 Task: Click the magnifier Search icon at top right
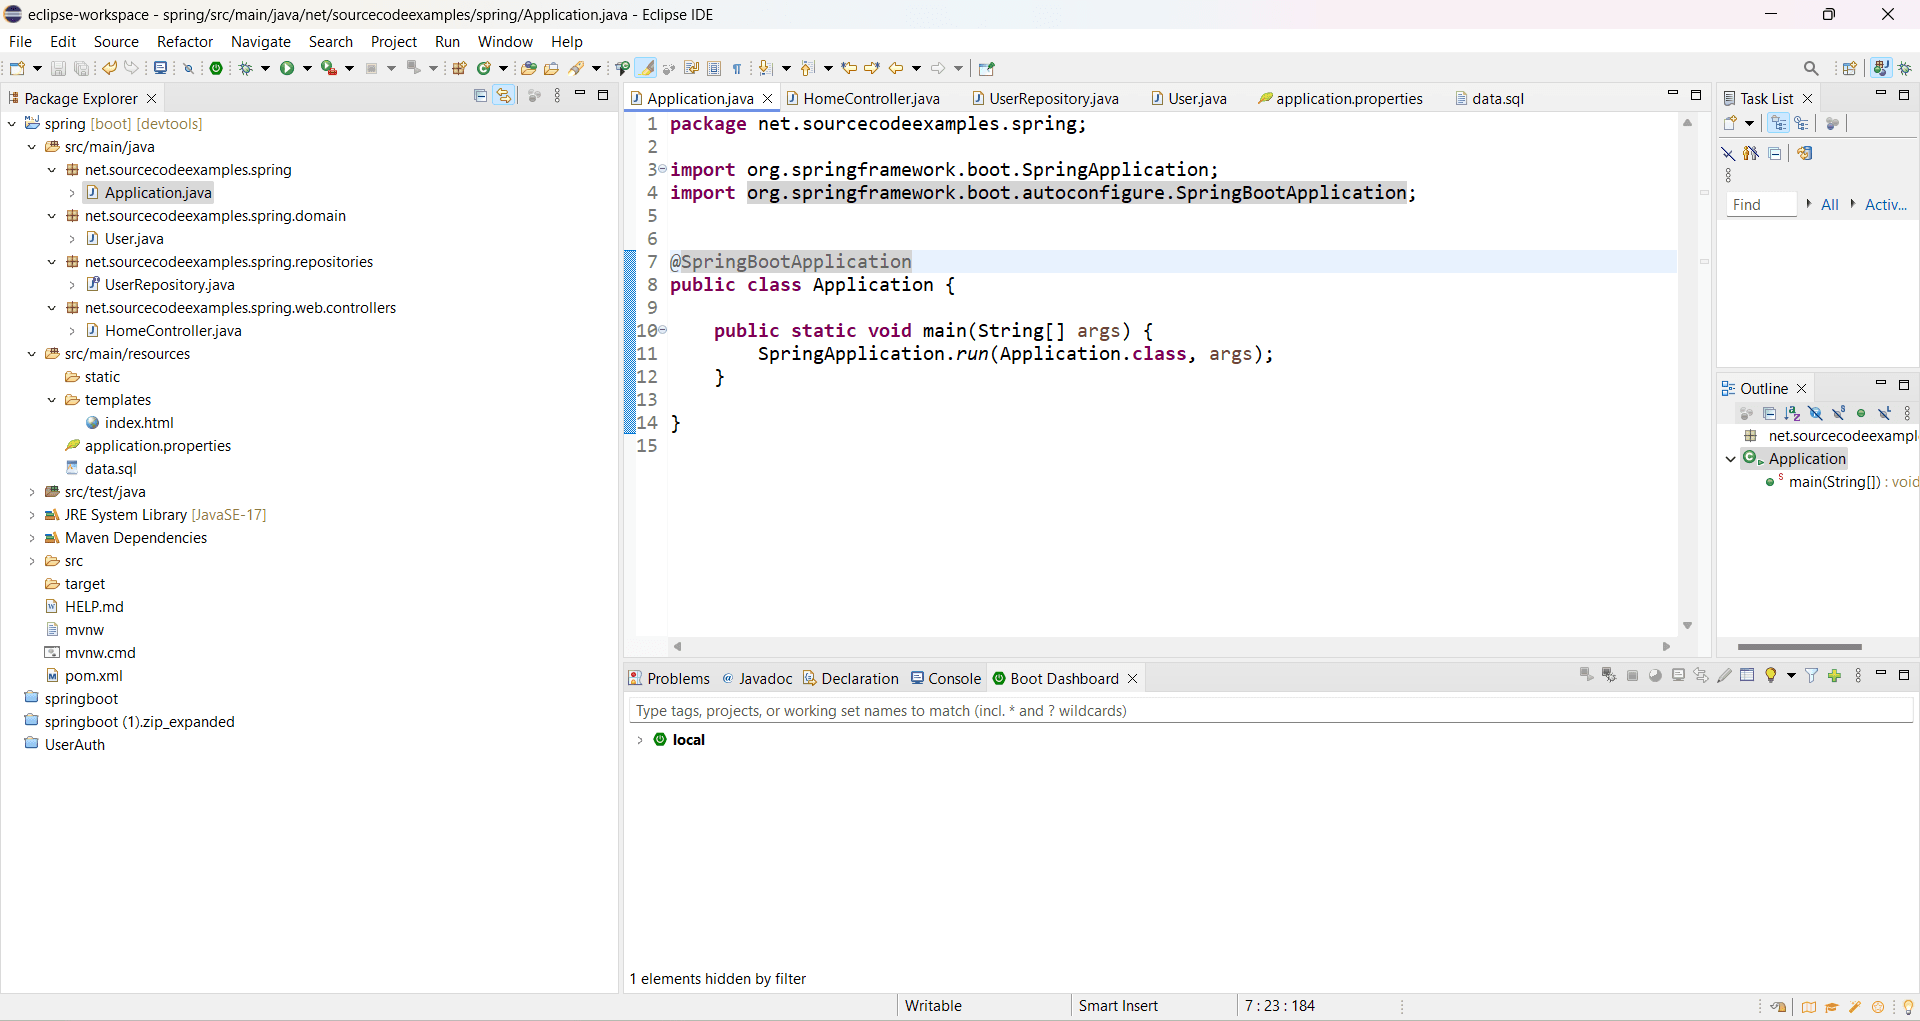pyautogui.click(x=1811, y=68)
